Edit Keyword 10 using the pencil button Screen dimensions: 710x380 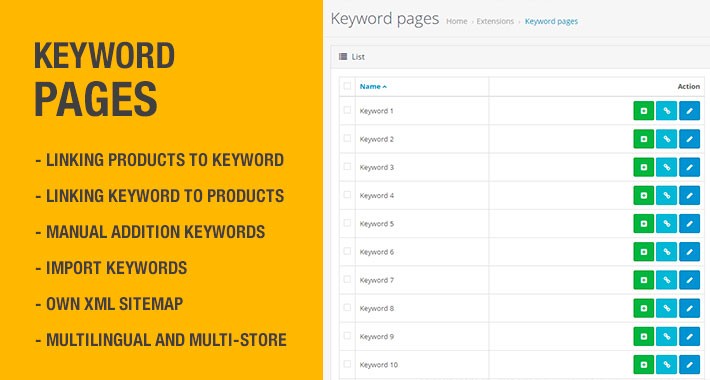689,365
